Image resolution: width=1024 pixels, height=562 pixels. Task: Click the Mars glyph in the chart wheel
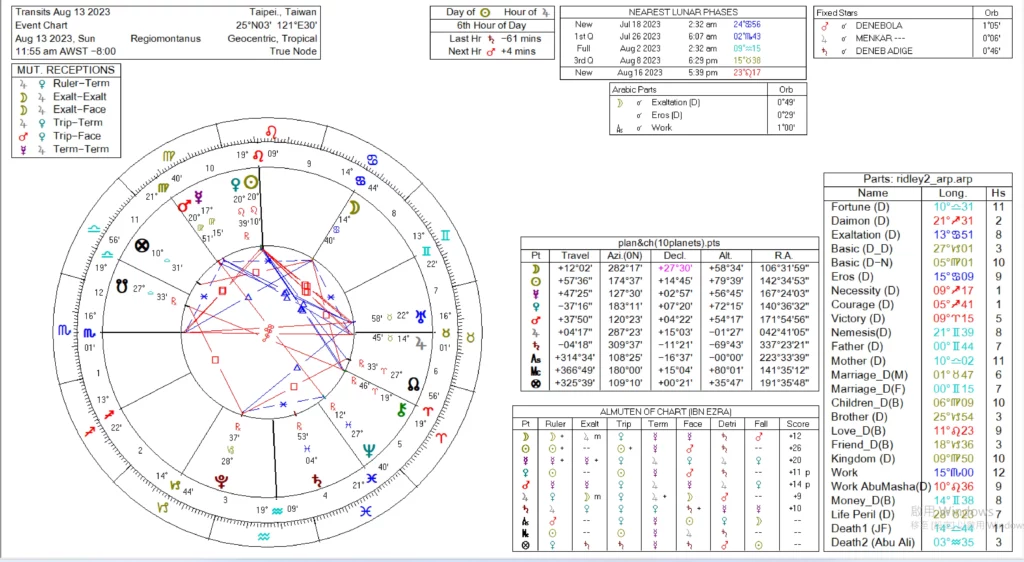[x=184, y=206]
